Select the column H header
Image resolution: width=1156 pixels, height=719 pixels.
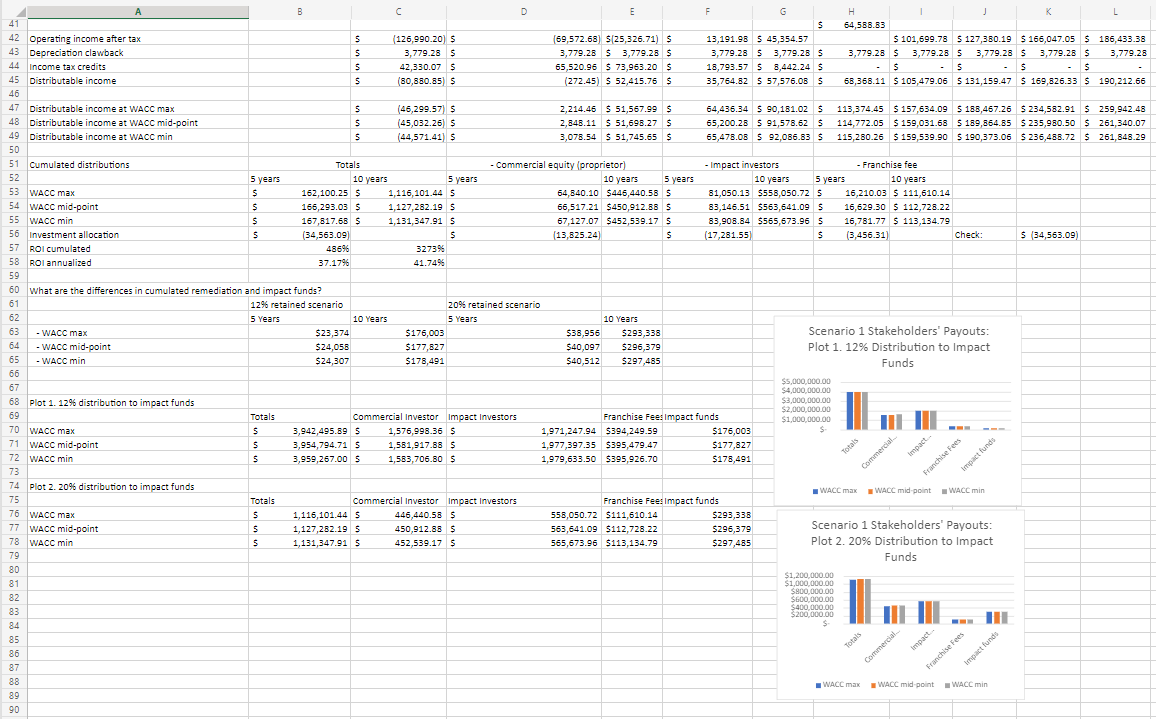[x=851, y=10]
